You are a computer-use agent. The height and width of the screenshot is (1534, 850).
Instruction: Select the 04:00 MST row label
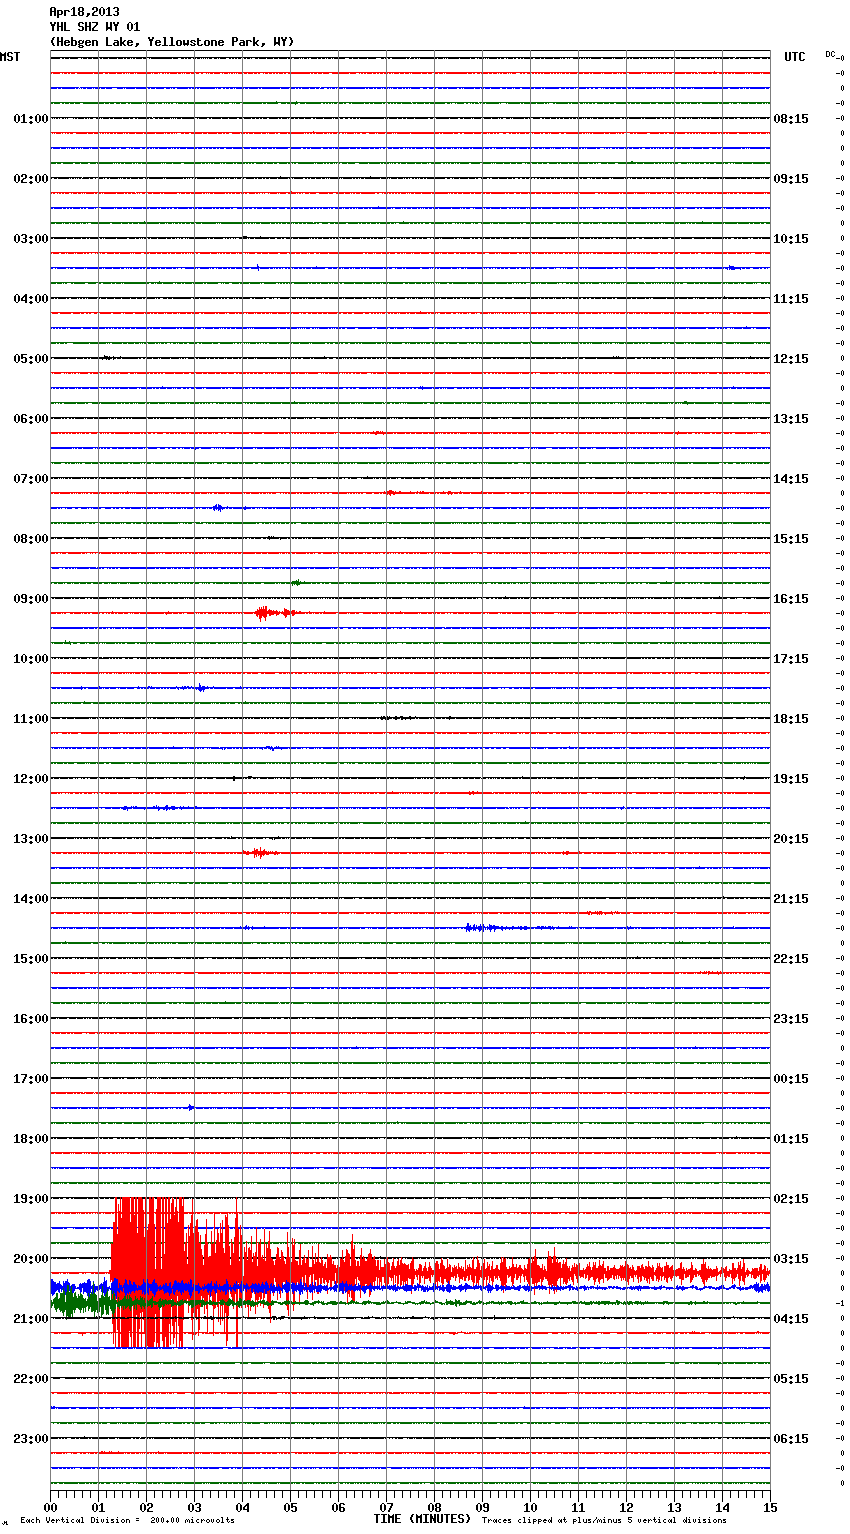(x=30, y=299)
